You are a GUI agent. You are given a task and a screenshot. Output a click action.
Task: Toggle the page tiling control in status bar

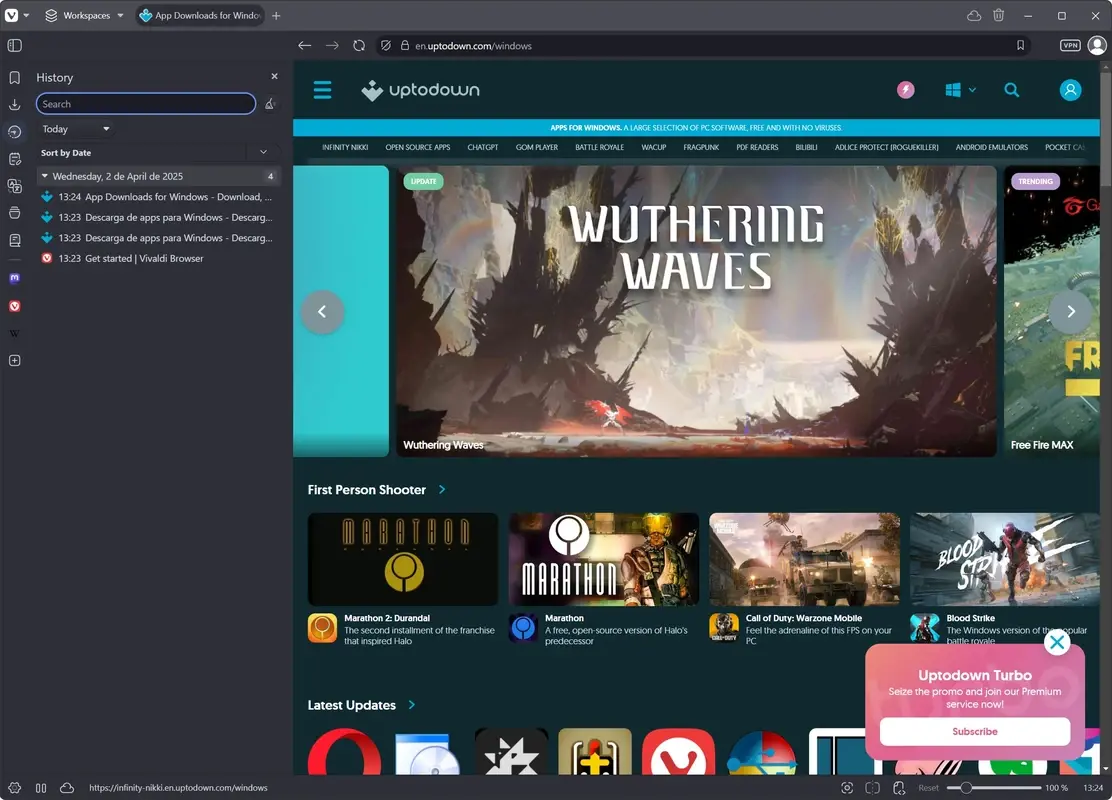pos(872,788)
